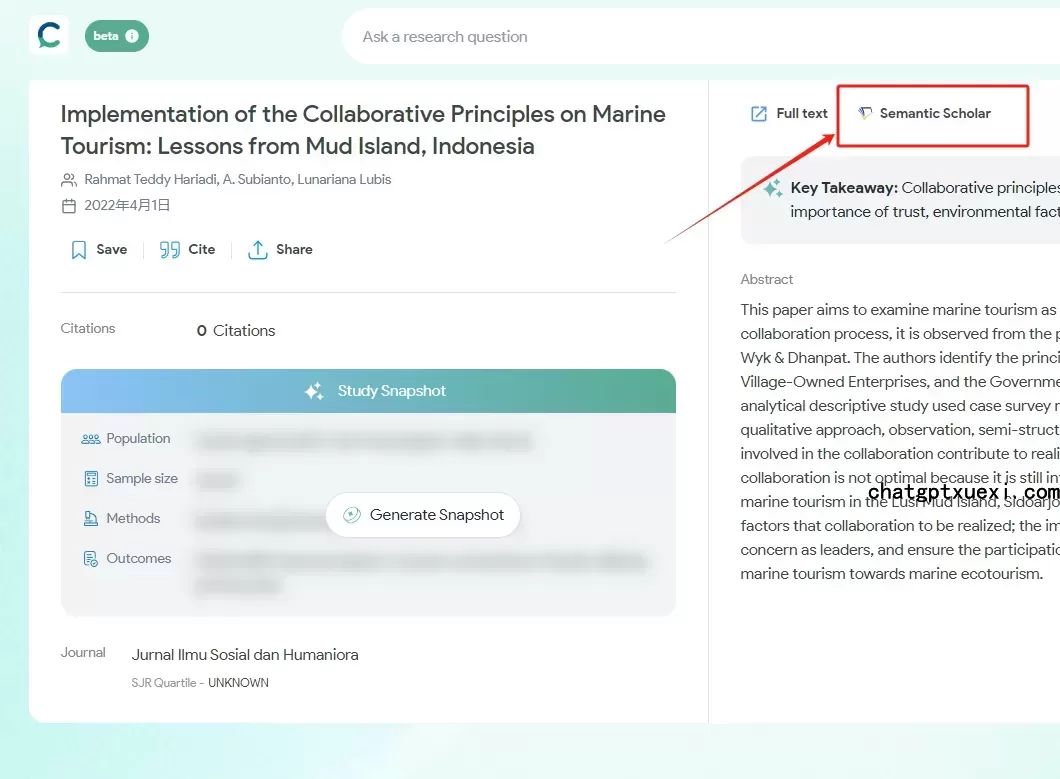Click the authors people icon
The width and height of the screenshot is (1060, 779).
[x=69, y=180]
